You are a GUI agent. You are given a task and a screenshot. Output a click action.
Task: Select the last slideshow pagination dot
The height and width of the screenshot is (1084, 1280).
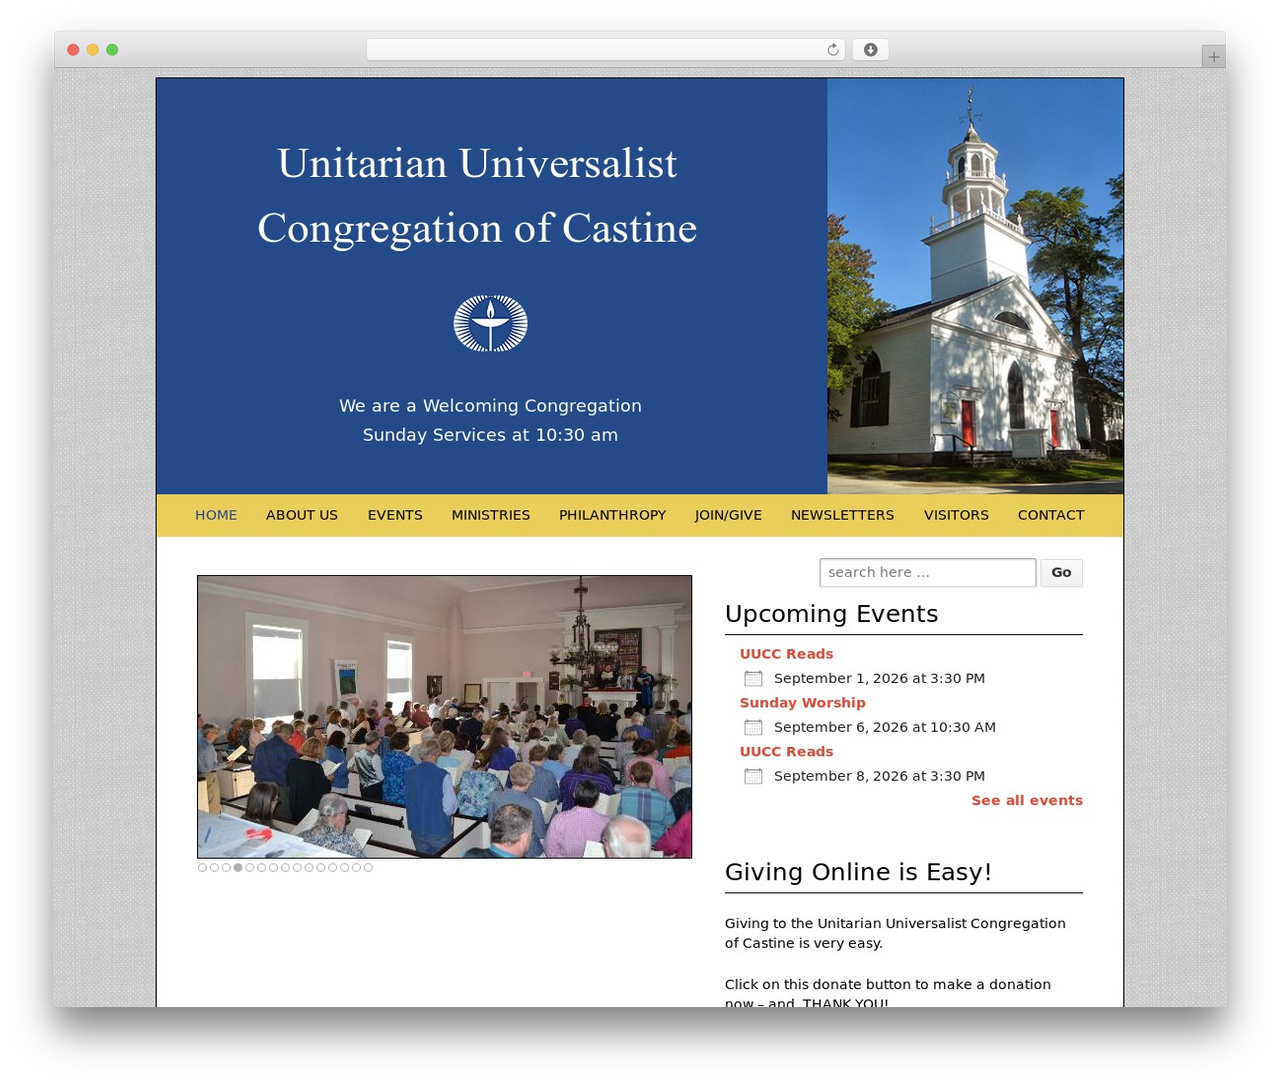368,868
